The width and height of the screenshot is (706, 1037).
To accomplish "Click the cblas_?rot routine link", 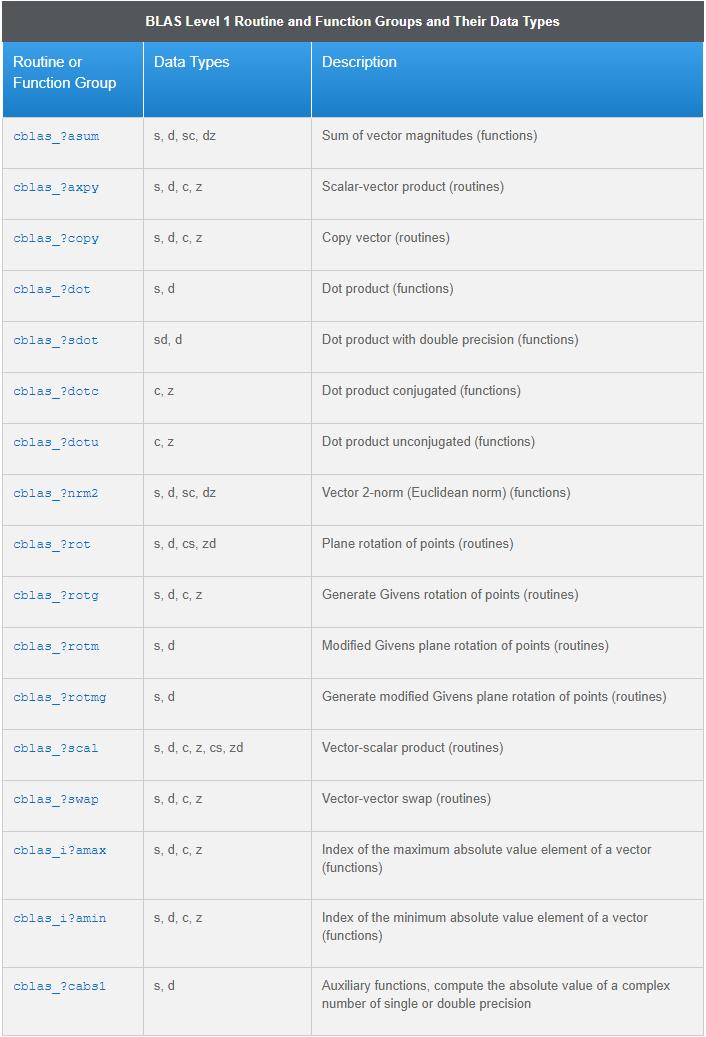I will [x=52, y=544].
